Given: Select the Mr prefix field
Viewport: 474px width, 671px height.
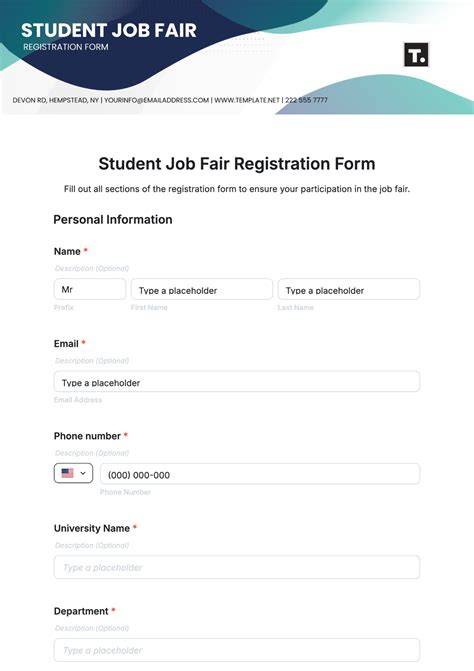Looking at the screenshot, I should pyautogui.click(x=90, y=289).
